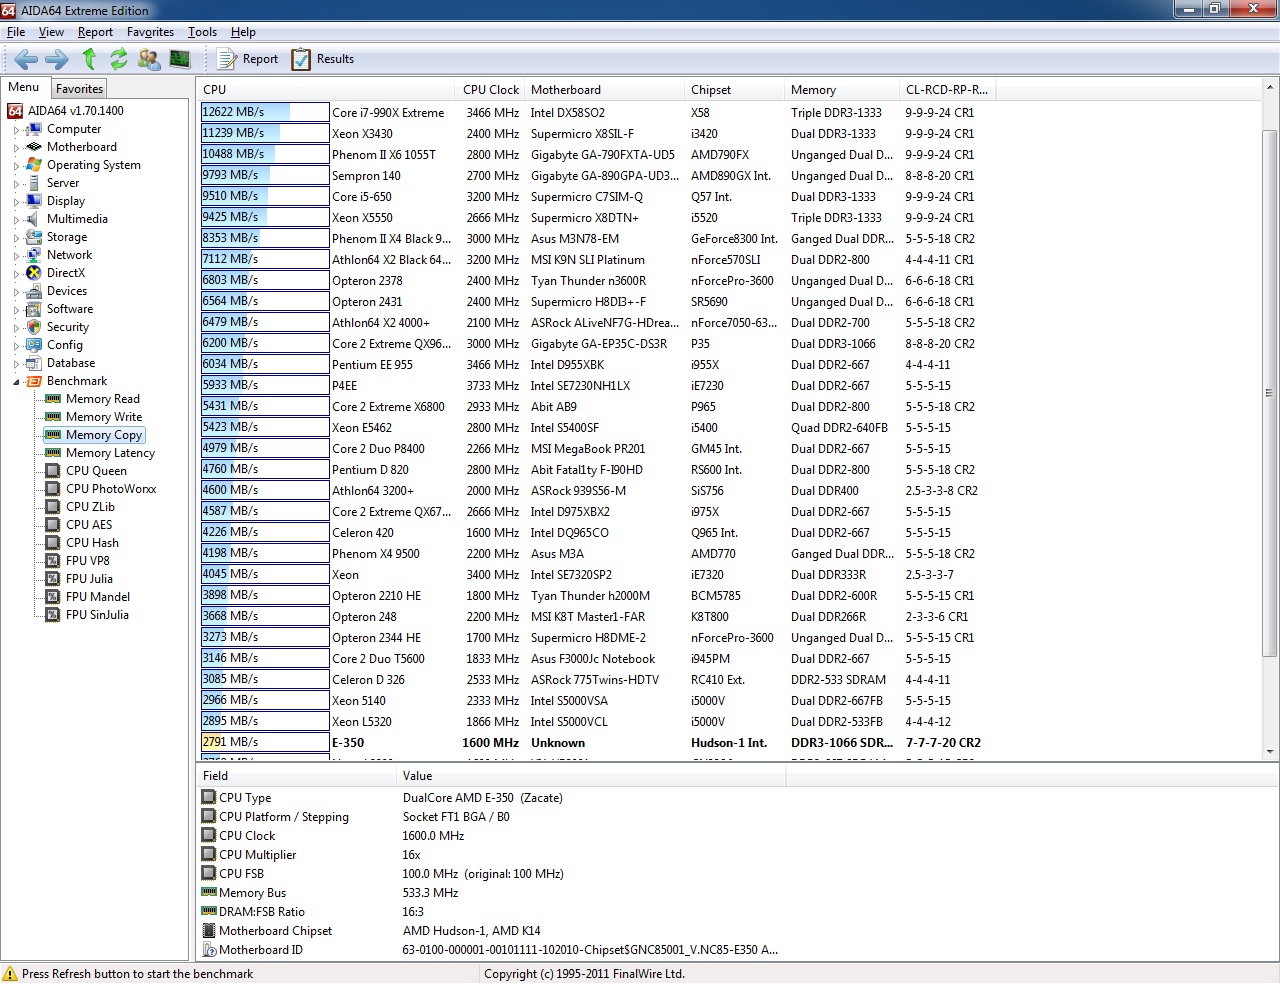Expand the Operating System tree node

point(16,166)
